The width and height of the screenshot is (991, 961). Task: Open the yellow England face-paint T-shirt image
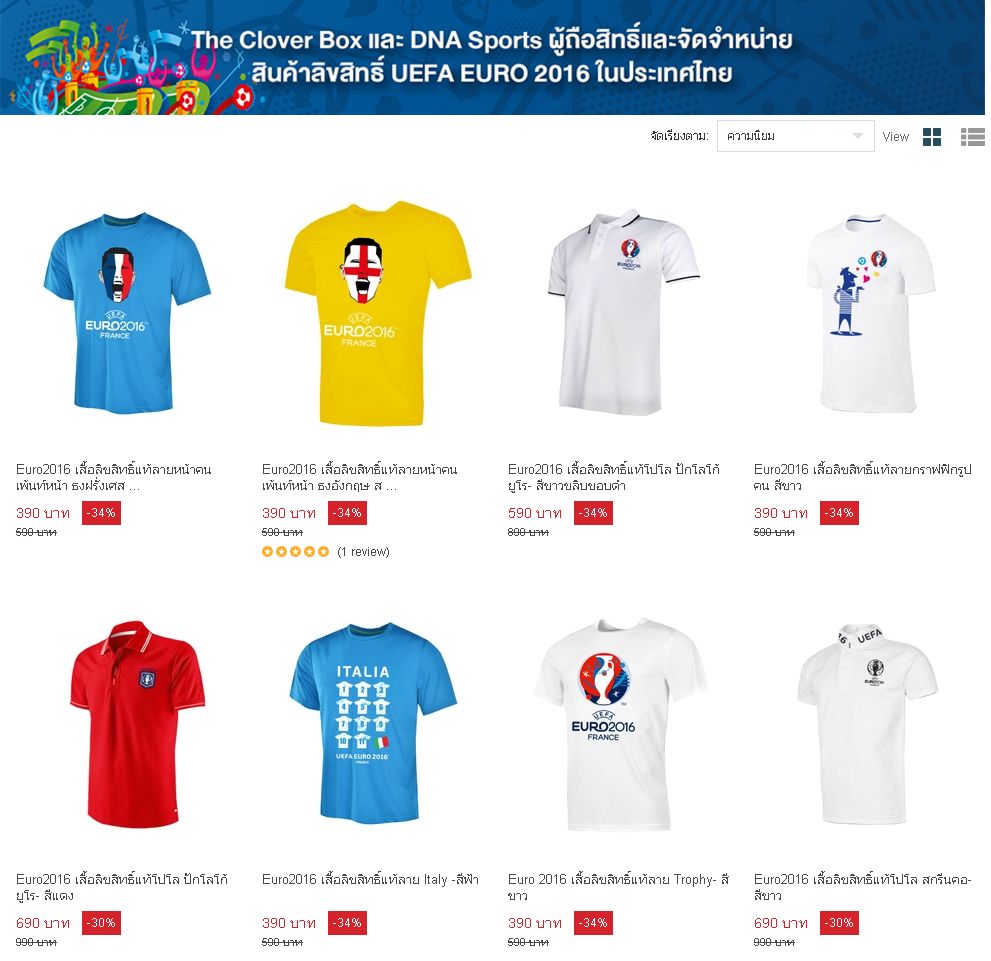click(378, 313)
